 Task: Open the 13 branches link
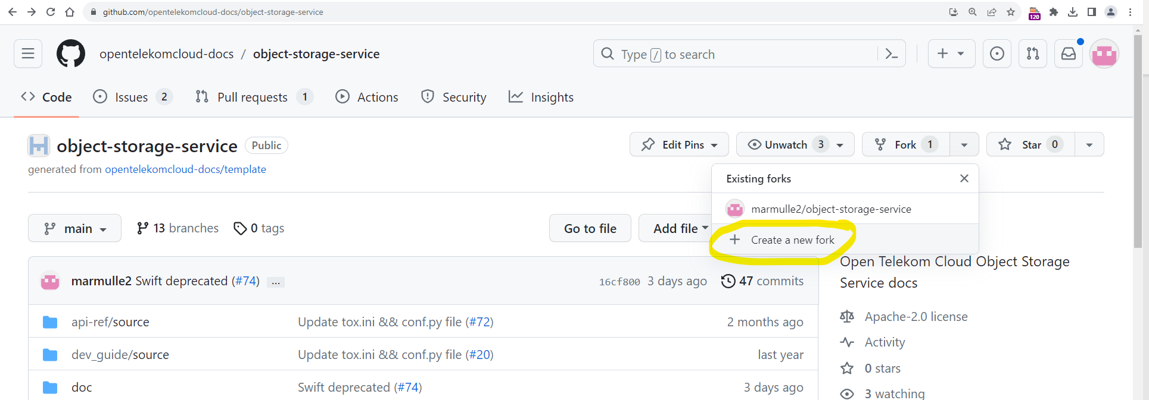[x=177, y=229]
